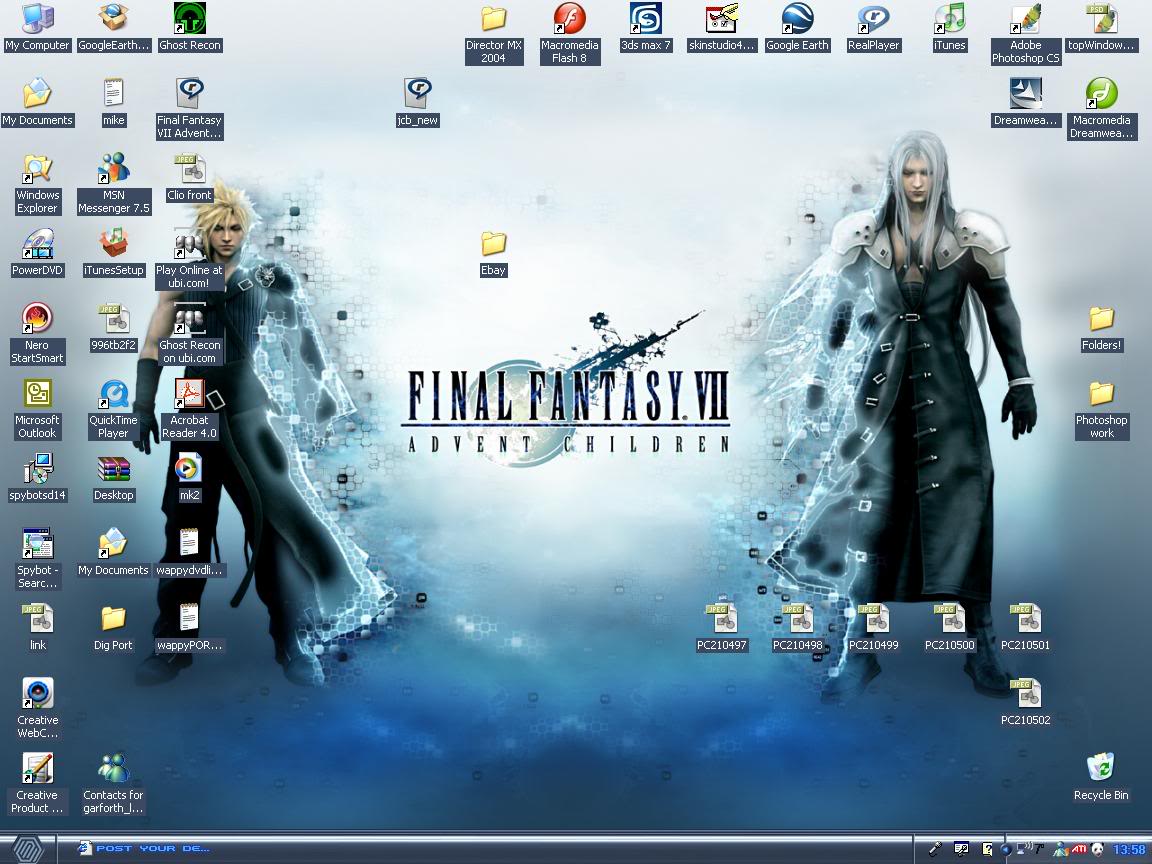
Task: Open MSN Messenger 7.5 icon
Action: [113, 169]
